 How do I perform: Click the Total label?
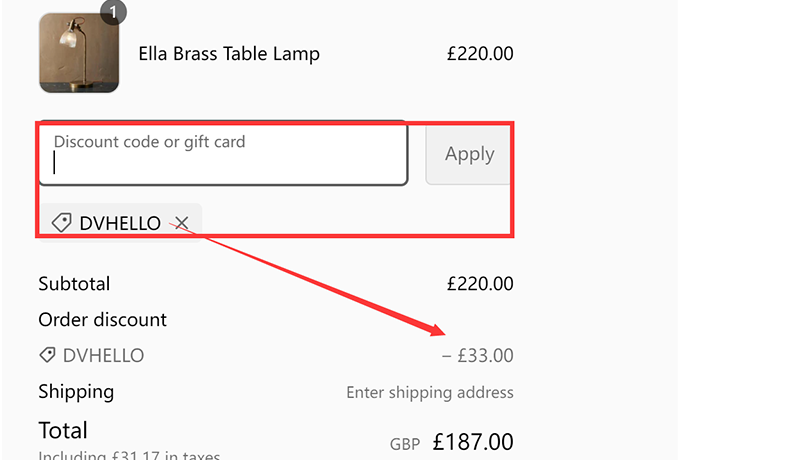[x=63, y=430]
